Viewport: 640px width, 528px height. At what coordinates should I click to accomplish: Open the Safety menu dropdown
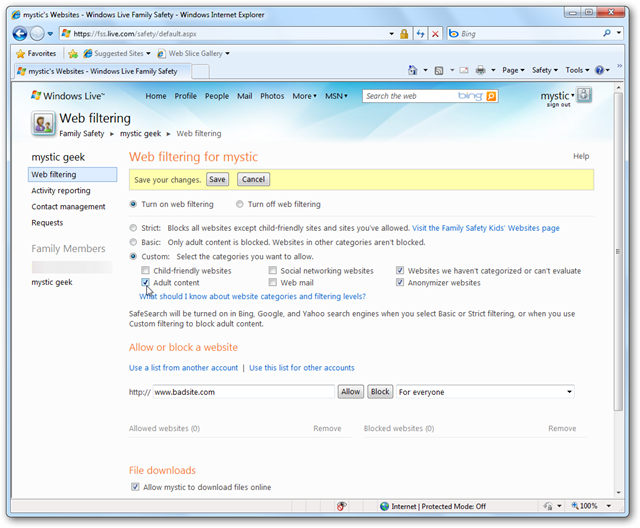(x=544, y=70)
